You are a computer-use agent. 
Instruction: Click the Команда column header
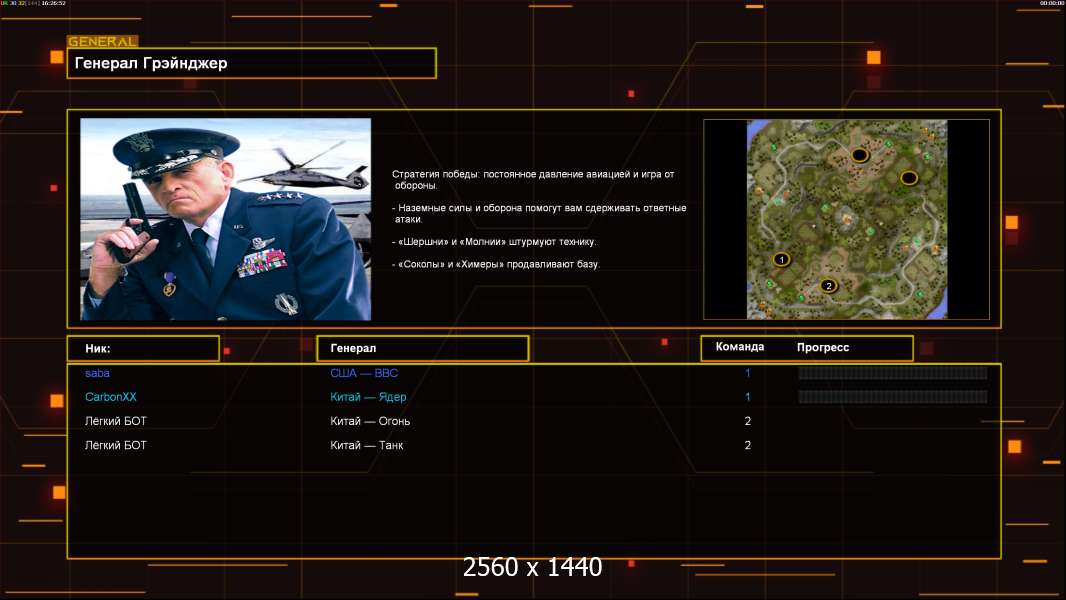click(740, 347)
